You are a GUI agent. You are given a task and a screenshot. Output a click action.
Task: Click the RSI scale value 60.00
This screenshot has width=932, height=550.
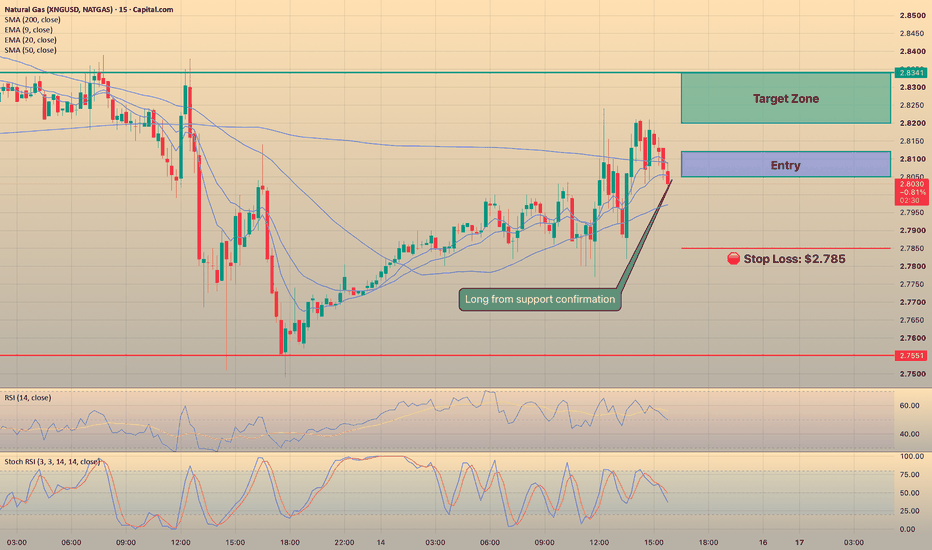point(909,406)
